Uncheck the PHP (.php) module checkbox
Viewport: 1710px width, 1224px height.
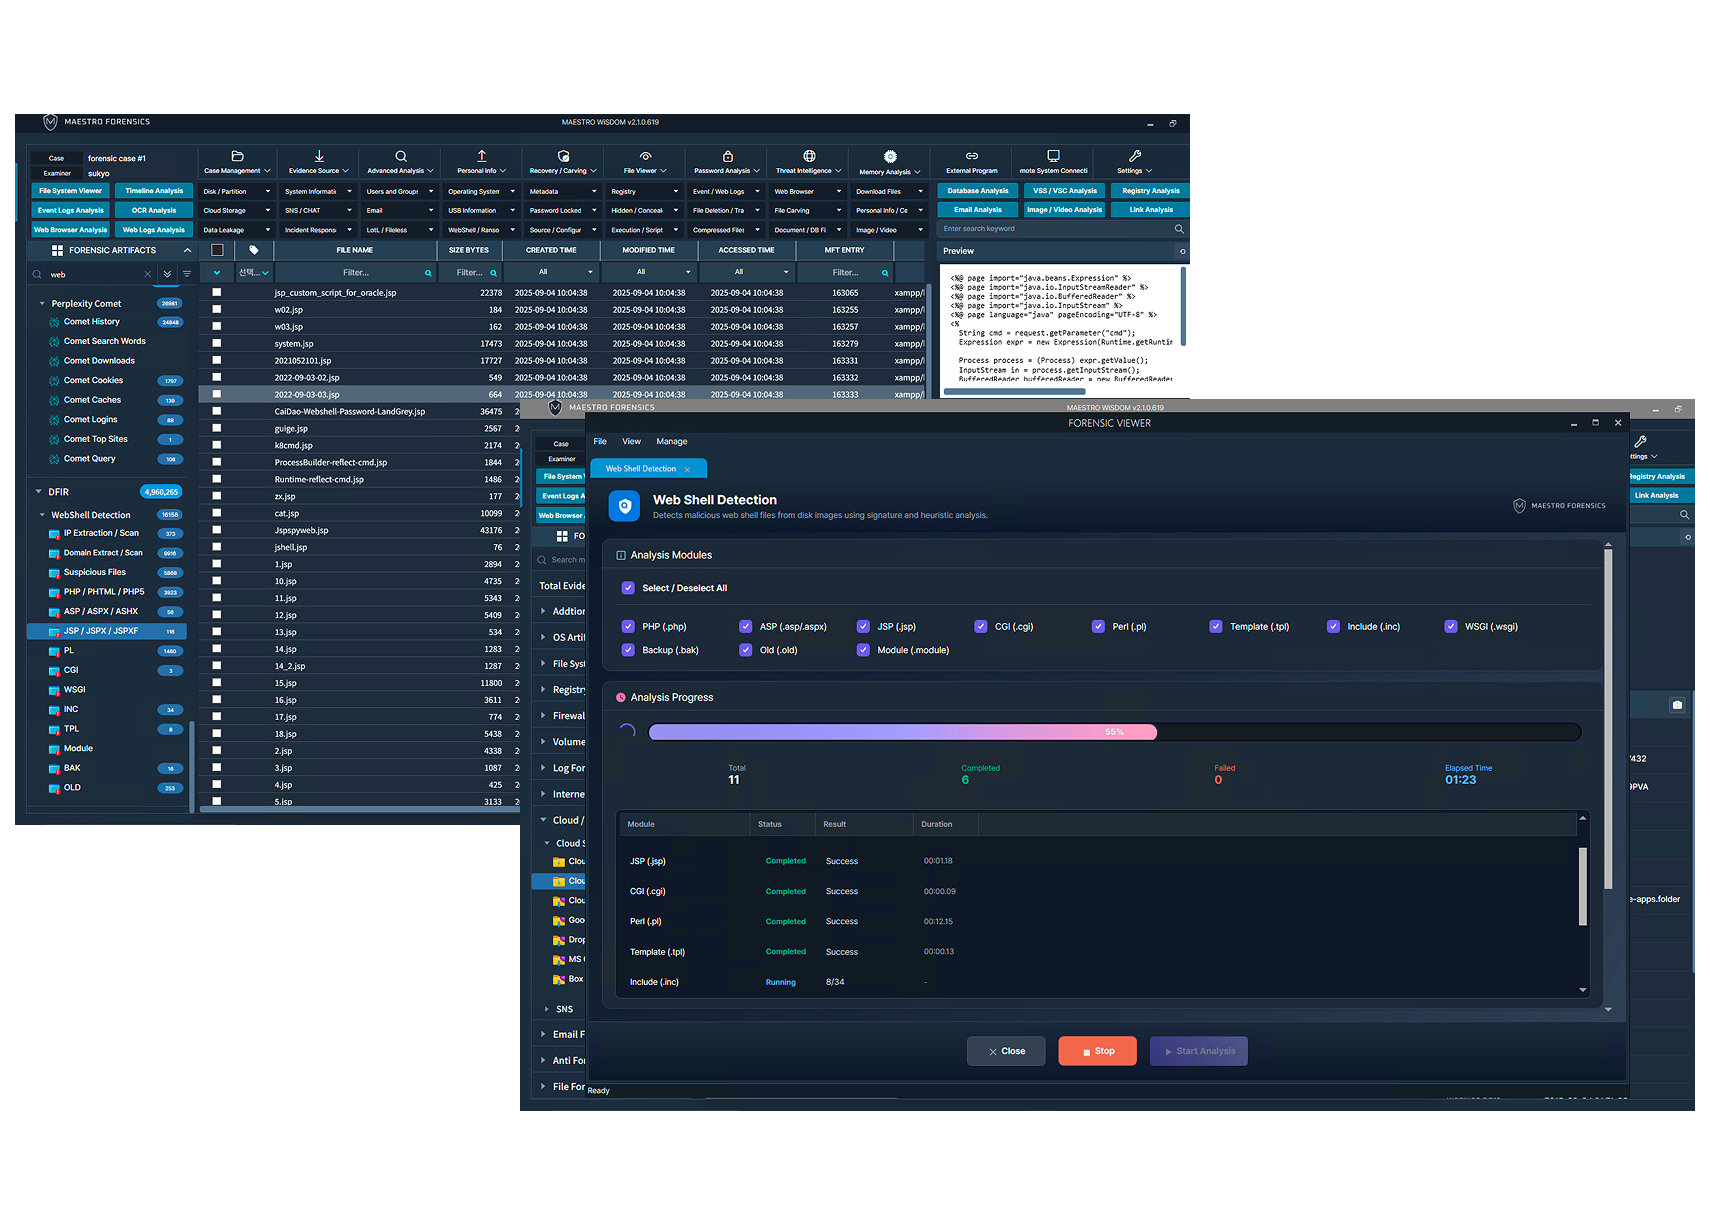coord(628,626)
